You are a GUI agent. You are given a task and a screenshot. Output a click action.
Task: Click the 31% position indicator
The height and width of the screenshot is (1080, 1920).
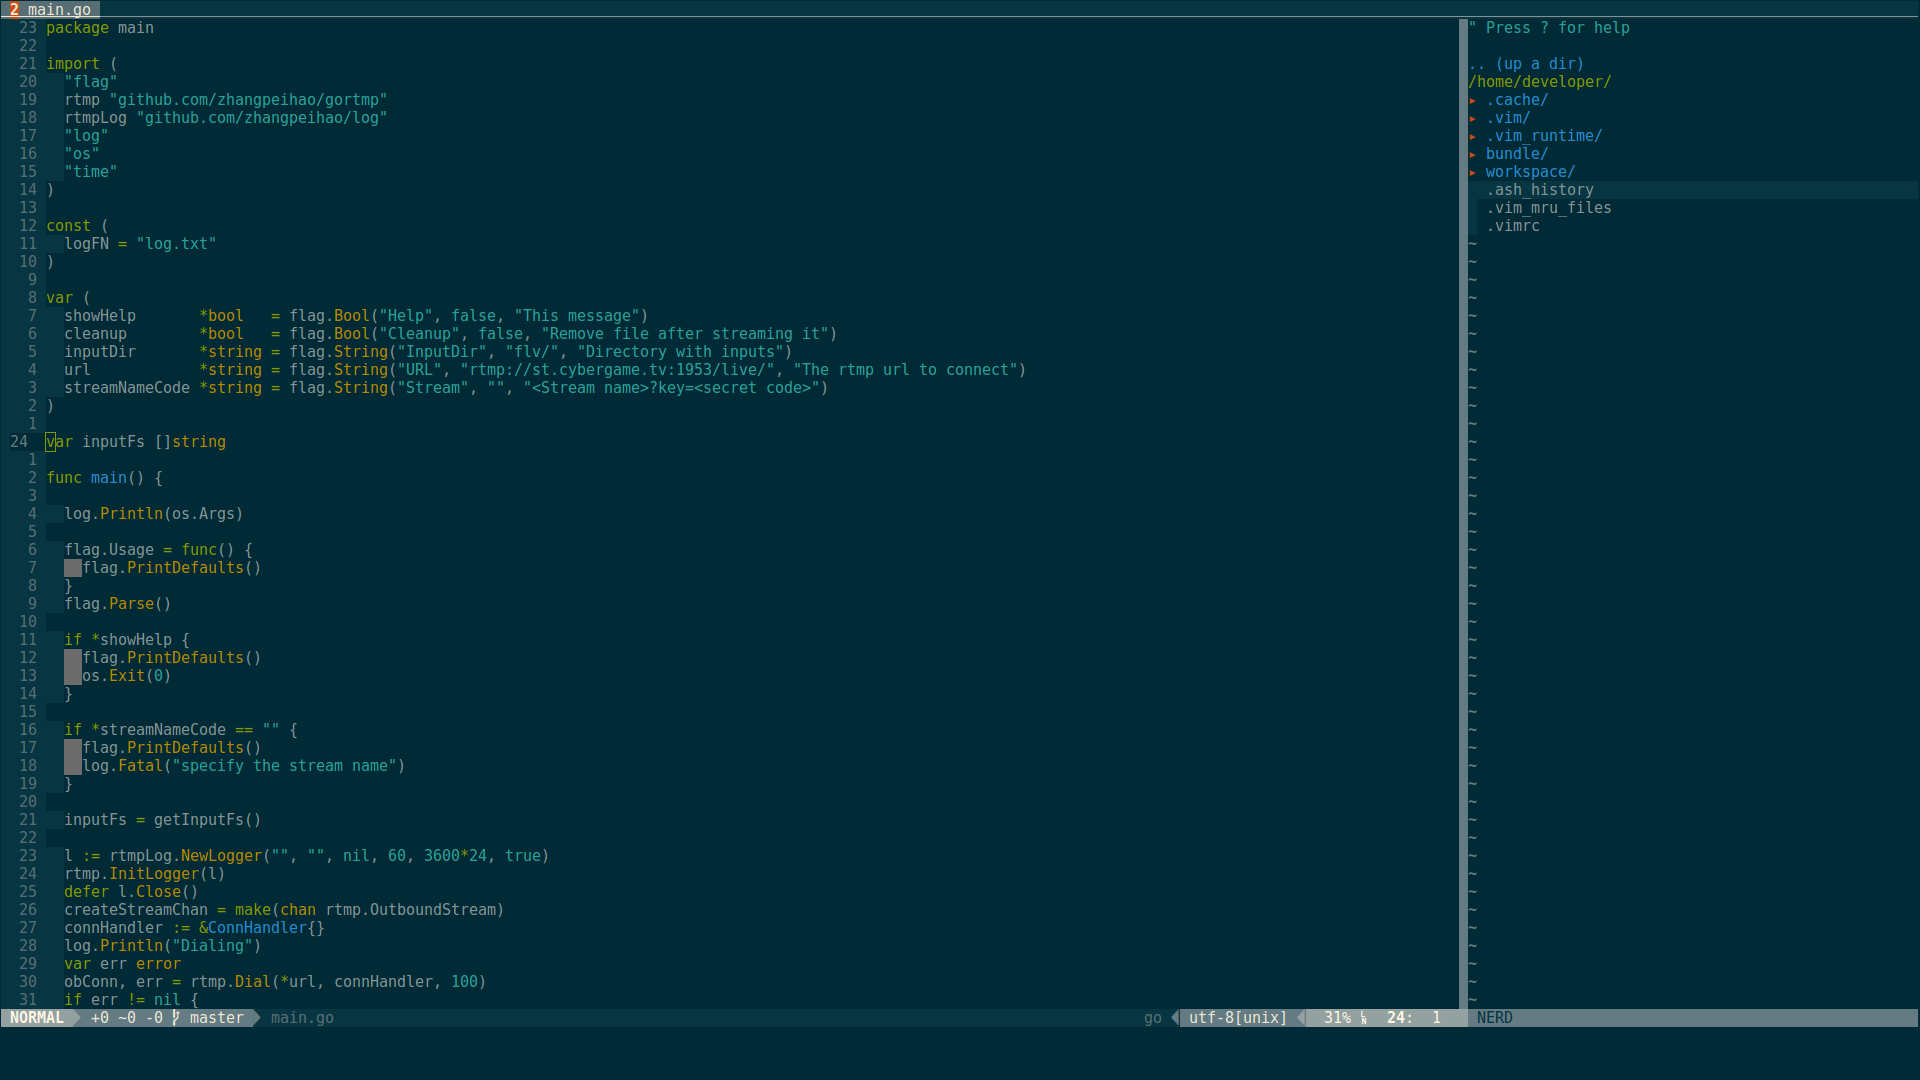[1337, 1018]
